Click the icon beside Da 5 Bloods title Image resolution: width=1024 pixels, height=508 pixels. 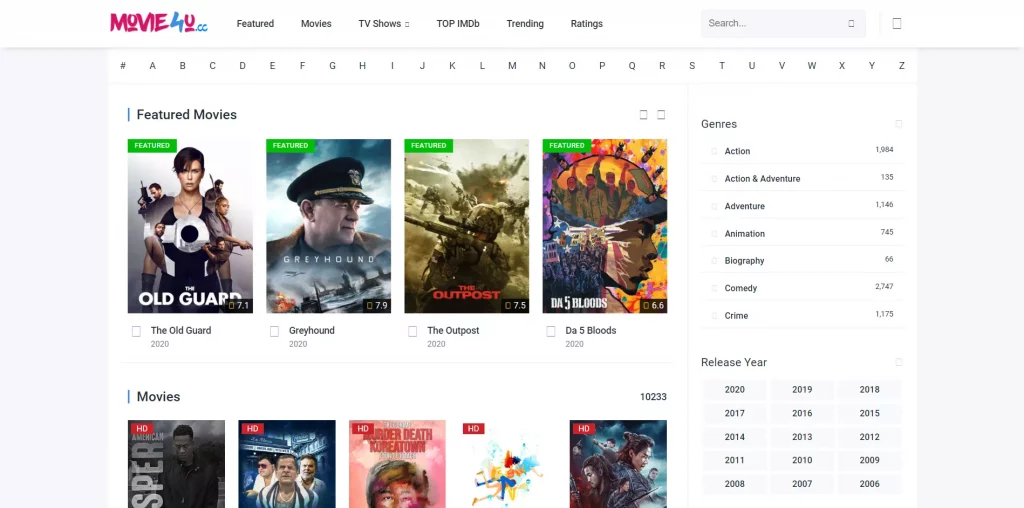coord(551,331)
